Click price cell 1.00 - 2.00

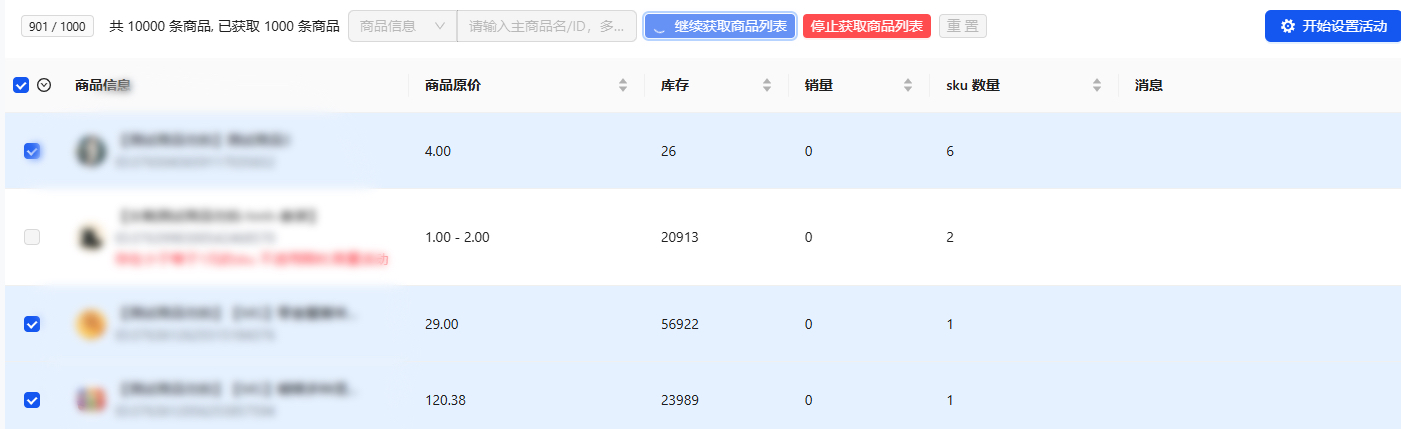(457, 237)
